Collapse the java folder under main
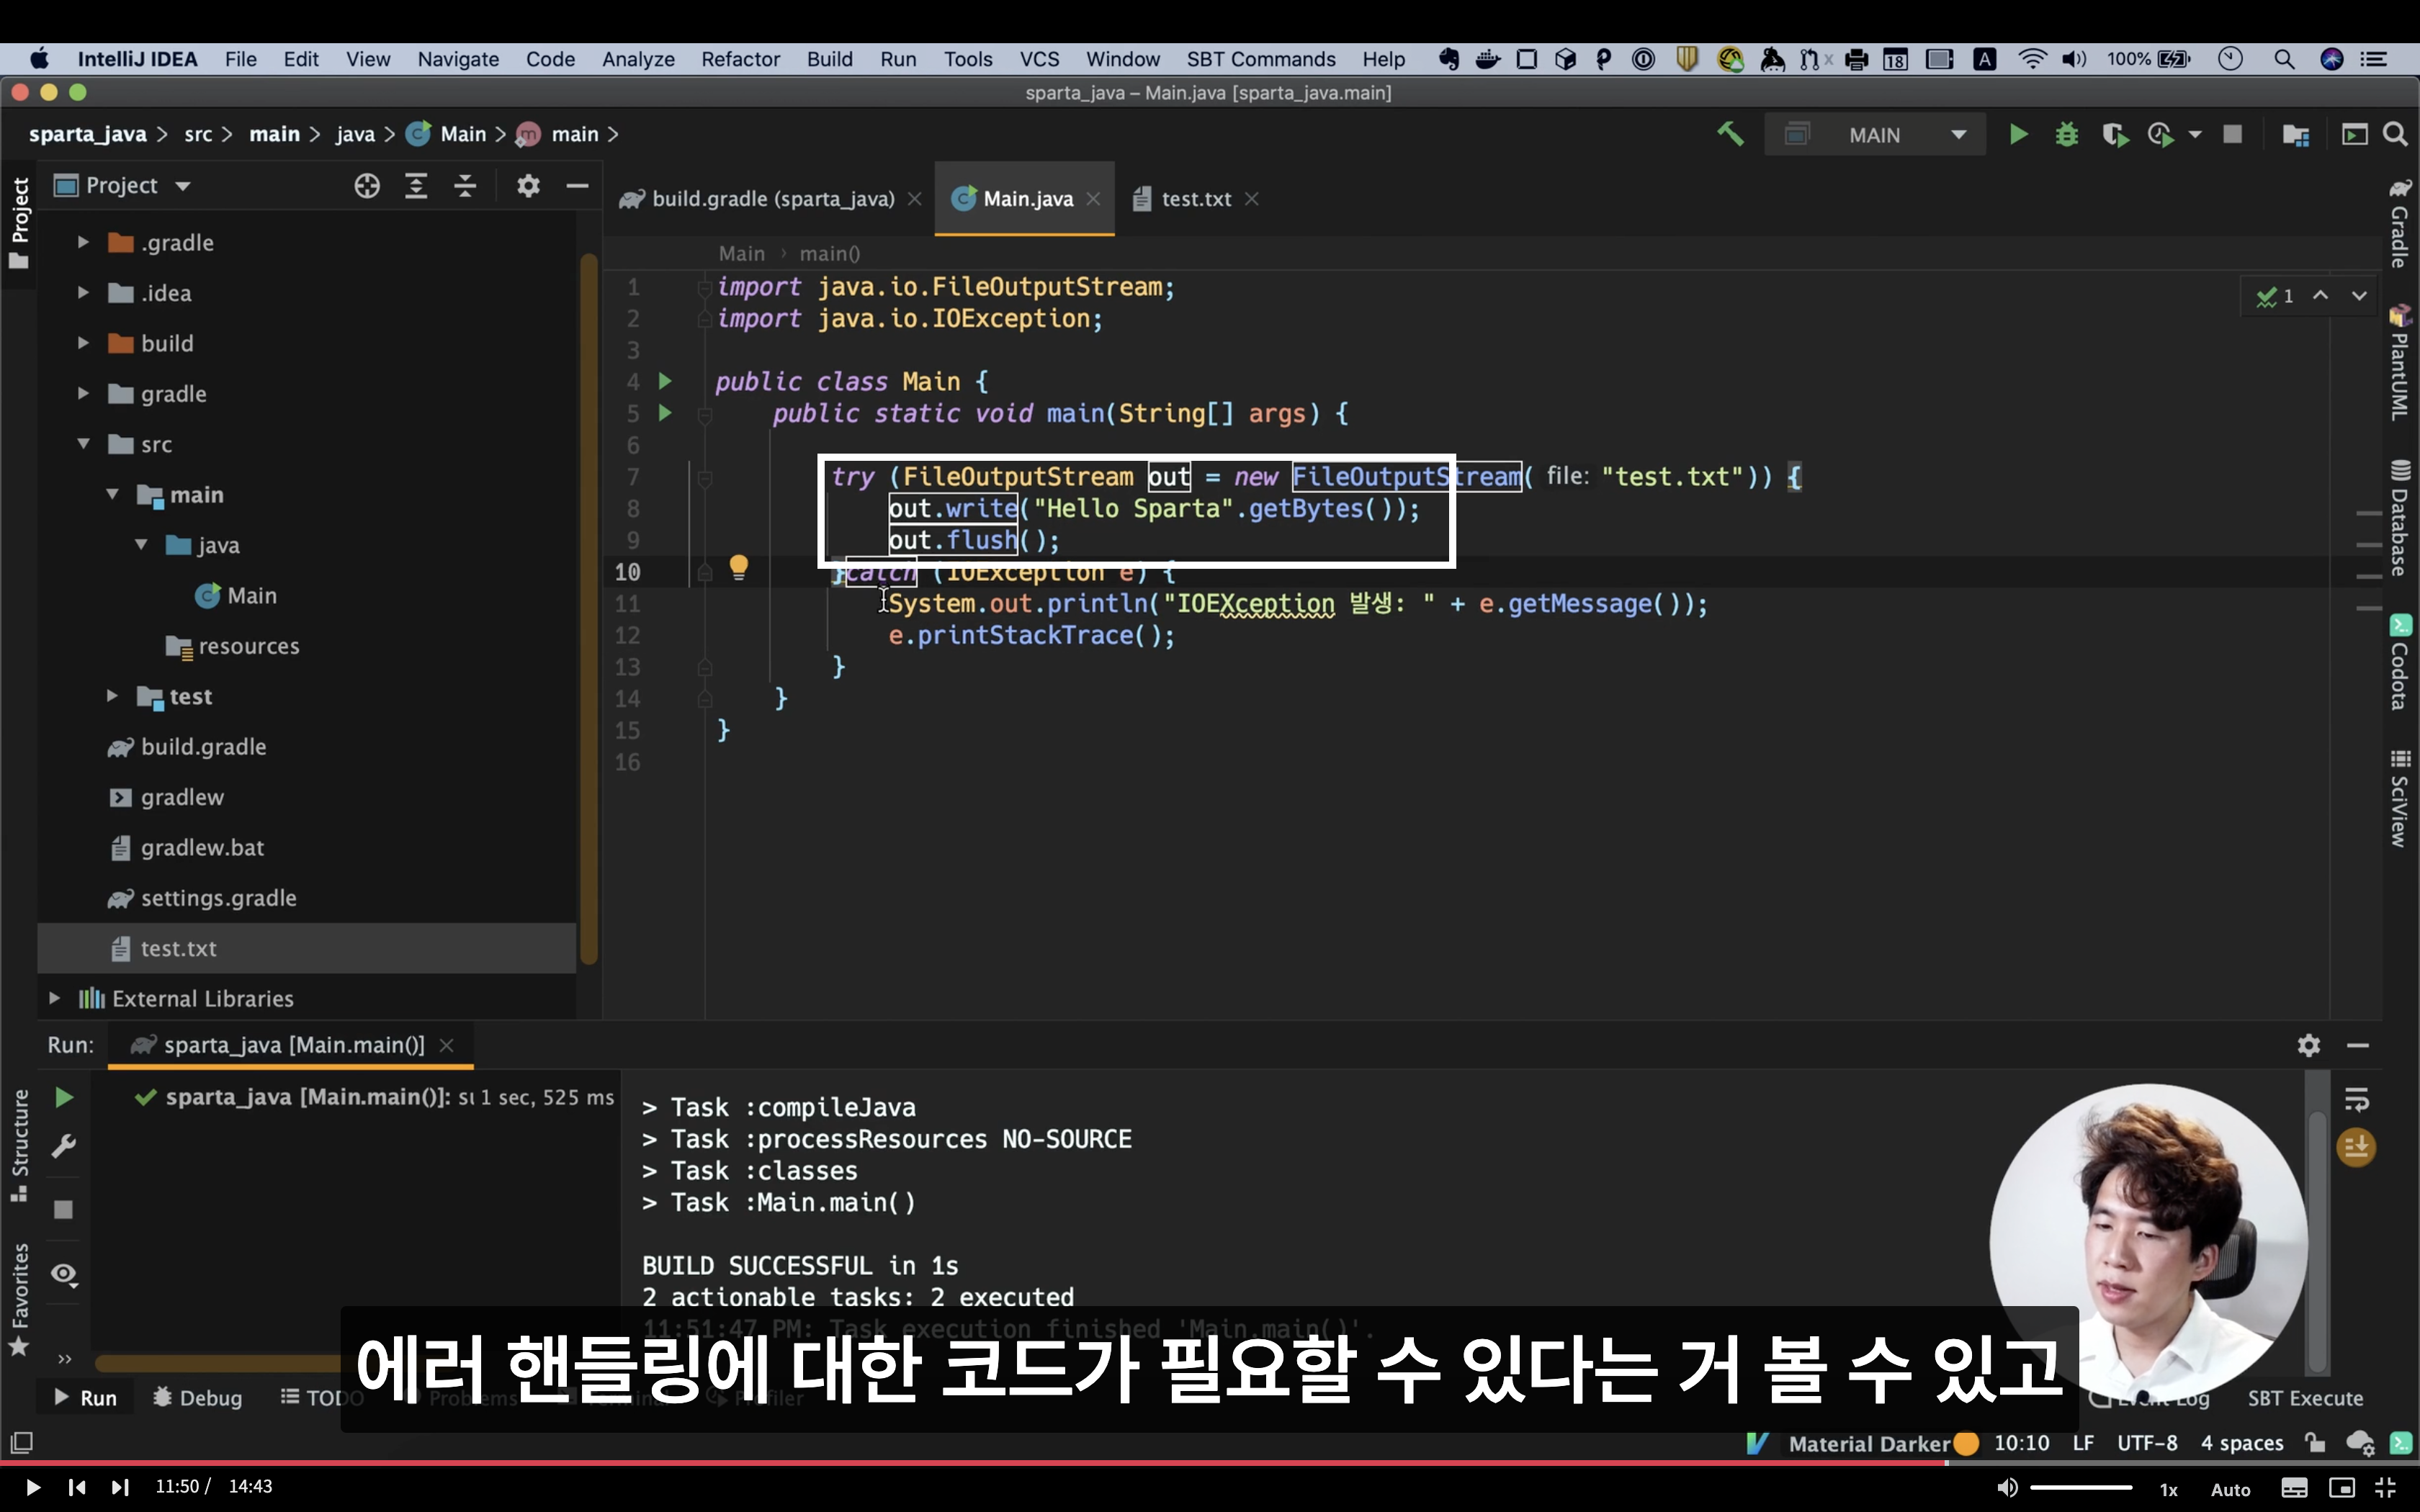This screenshot has width=2420, height=1512. click(141, 544)
